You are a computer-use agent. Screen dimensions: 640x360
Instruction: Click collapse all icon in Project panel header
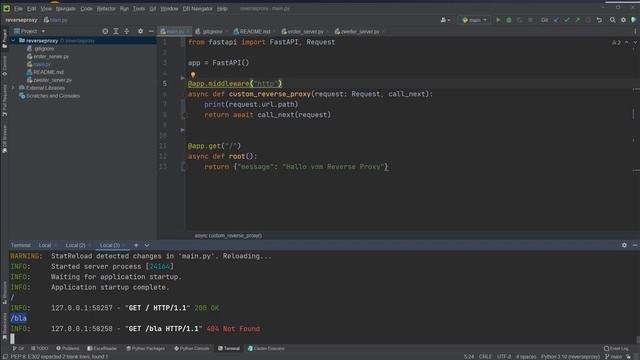point(127,31)
